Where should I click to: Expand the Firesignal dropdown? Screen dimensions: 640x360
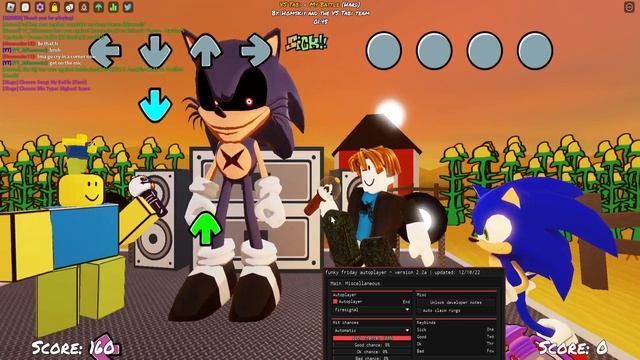click(x=371, y=310)
